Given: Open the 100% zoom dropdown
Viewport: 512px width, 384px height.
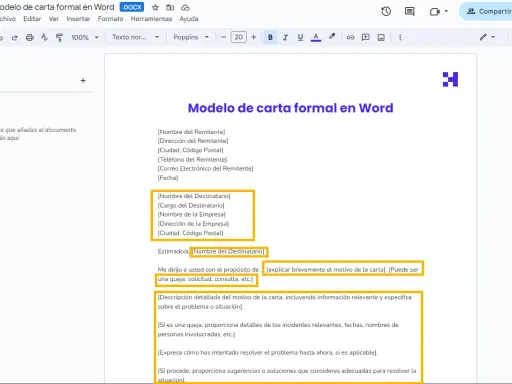Looking at the screenshot, I should [85, 37].
